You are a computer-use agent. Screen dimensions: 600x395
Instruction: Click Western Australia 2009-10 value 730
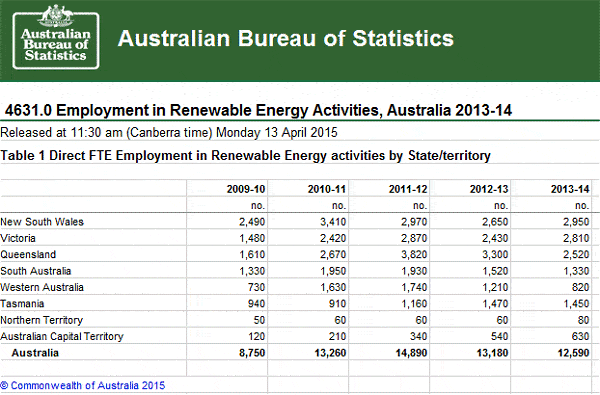256,287
